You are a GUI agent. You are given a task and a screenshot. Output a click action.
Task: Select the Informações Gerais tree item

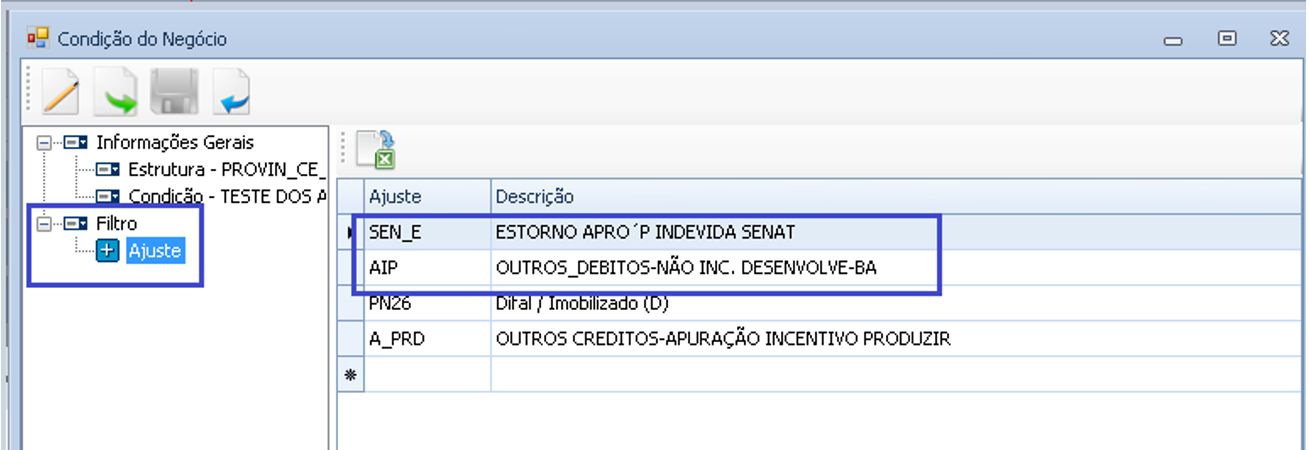pyautogui.click(x=175, y=143)
